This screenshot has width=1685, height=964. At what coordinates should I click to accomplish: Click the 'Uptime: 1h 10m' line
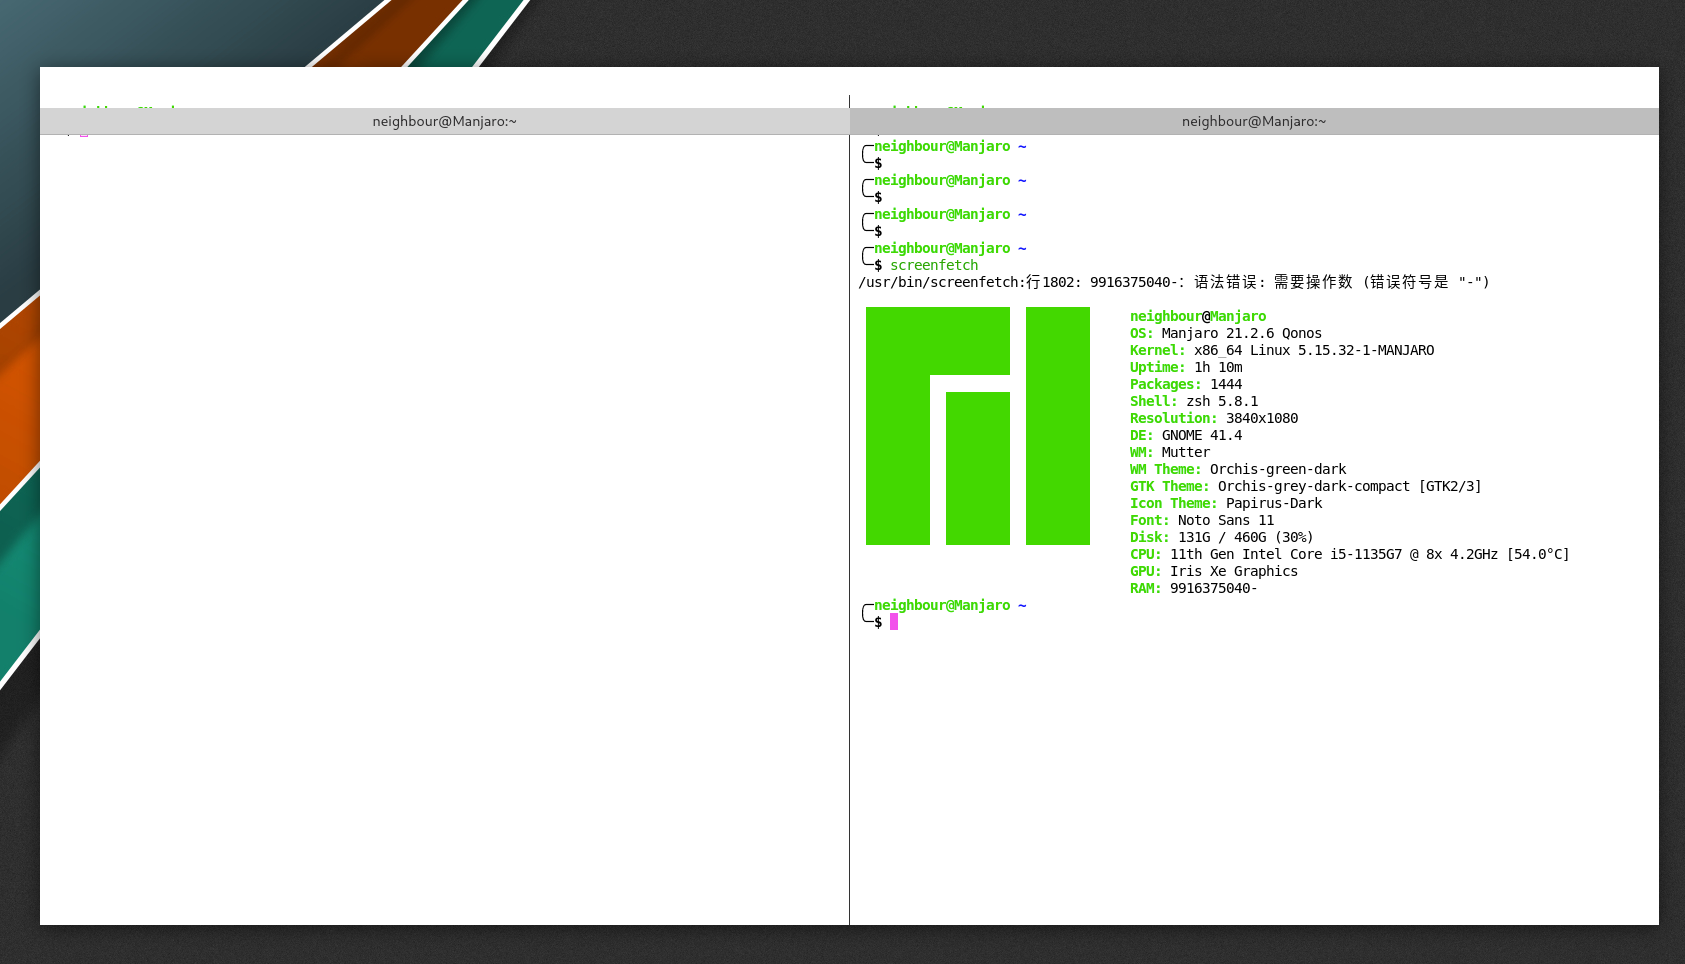tap(1186, 367)
